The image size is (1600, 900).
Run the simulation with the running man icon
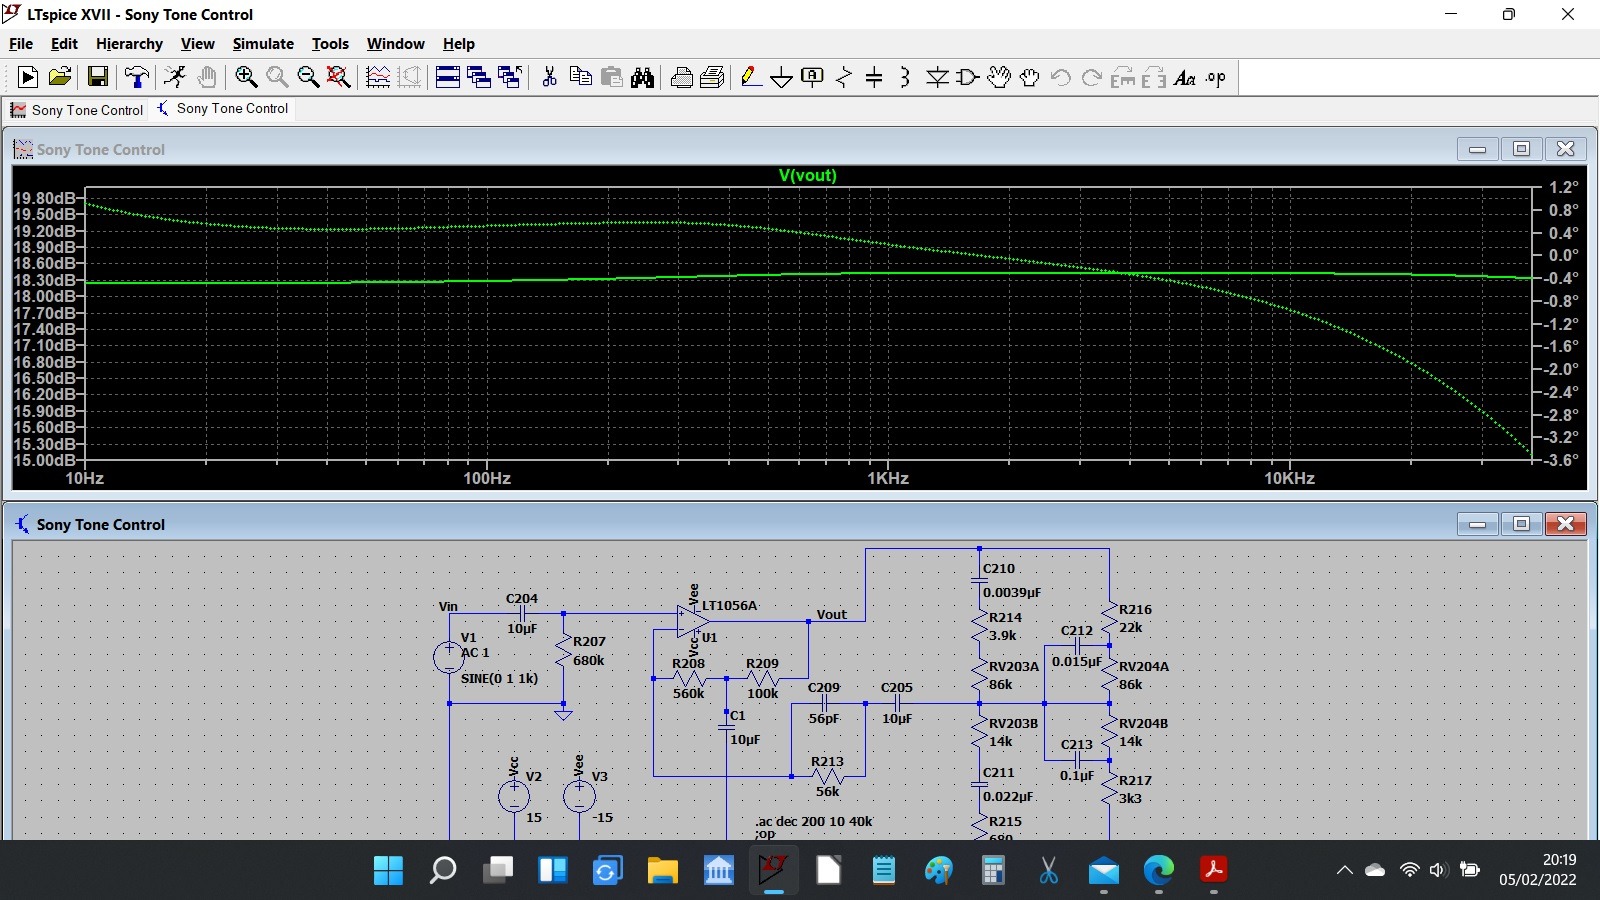click(176, 77)
